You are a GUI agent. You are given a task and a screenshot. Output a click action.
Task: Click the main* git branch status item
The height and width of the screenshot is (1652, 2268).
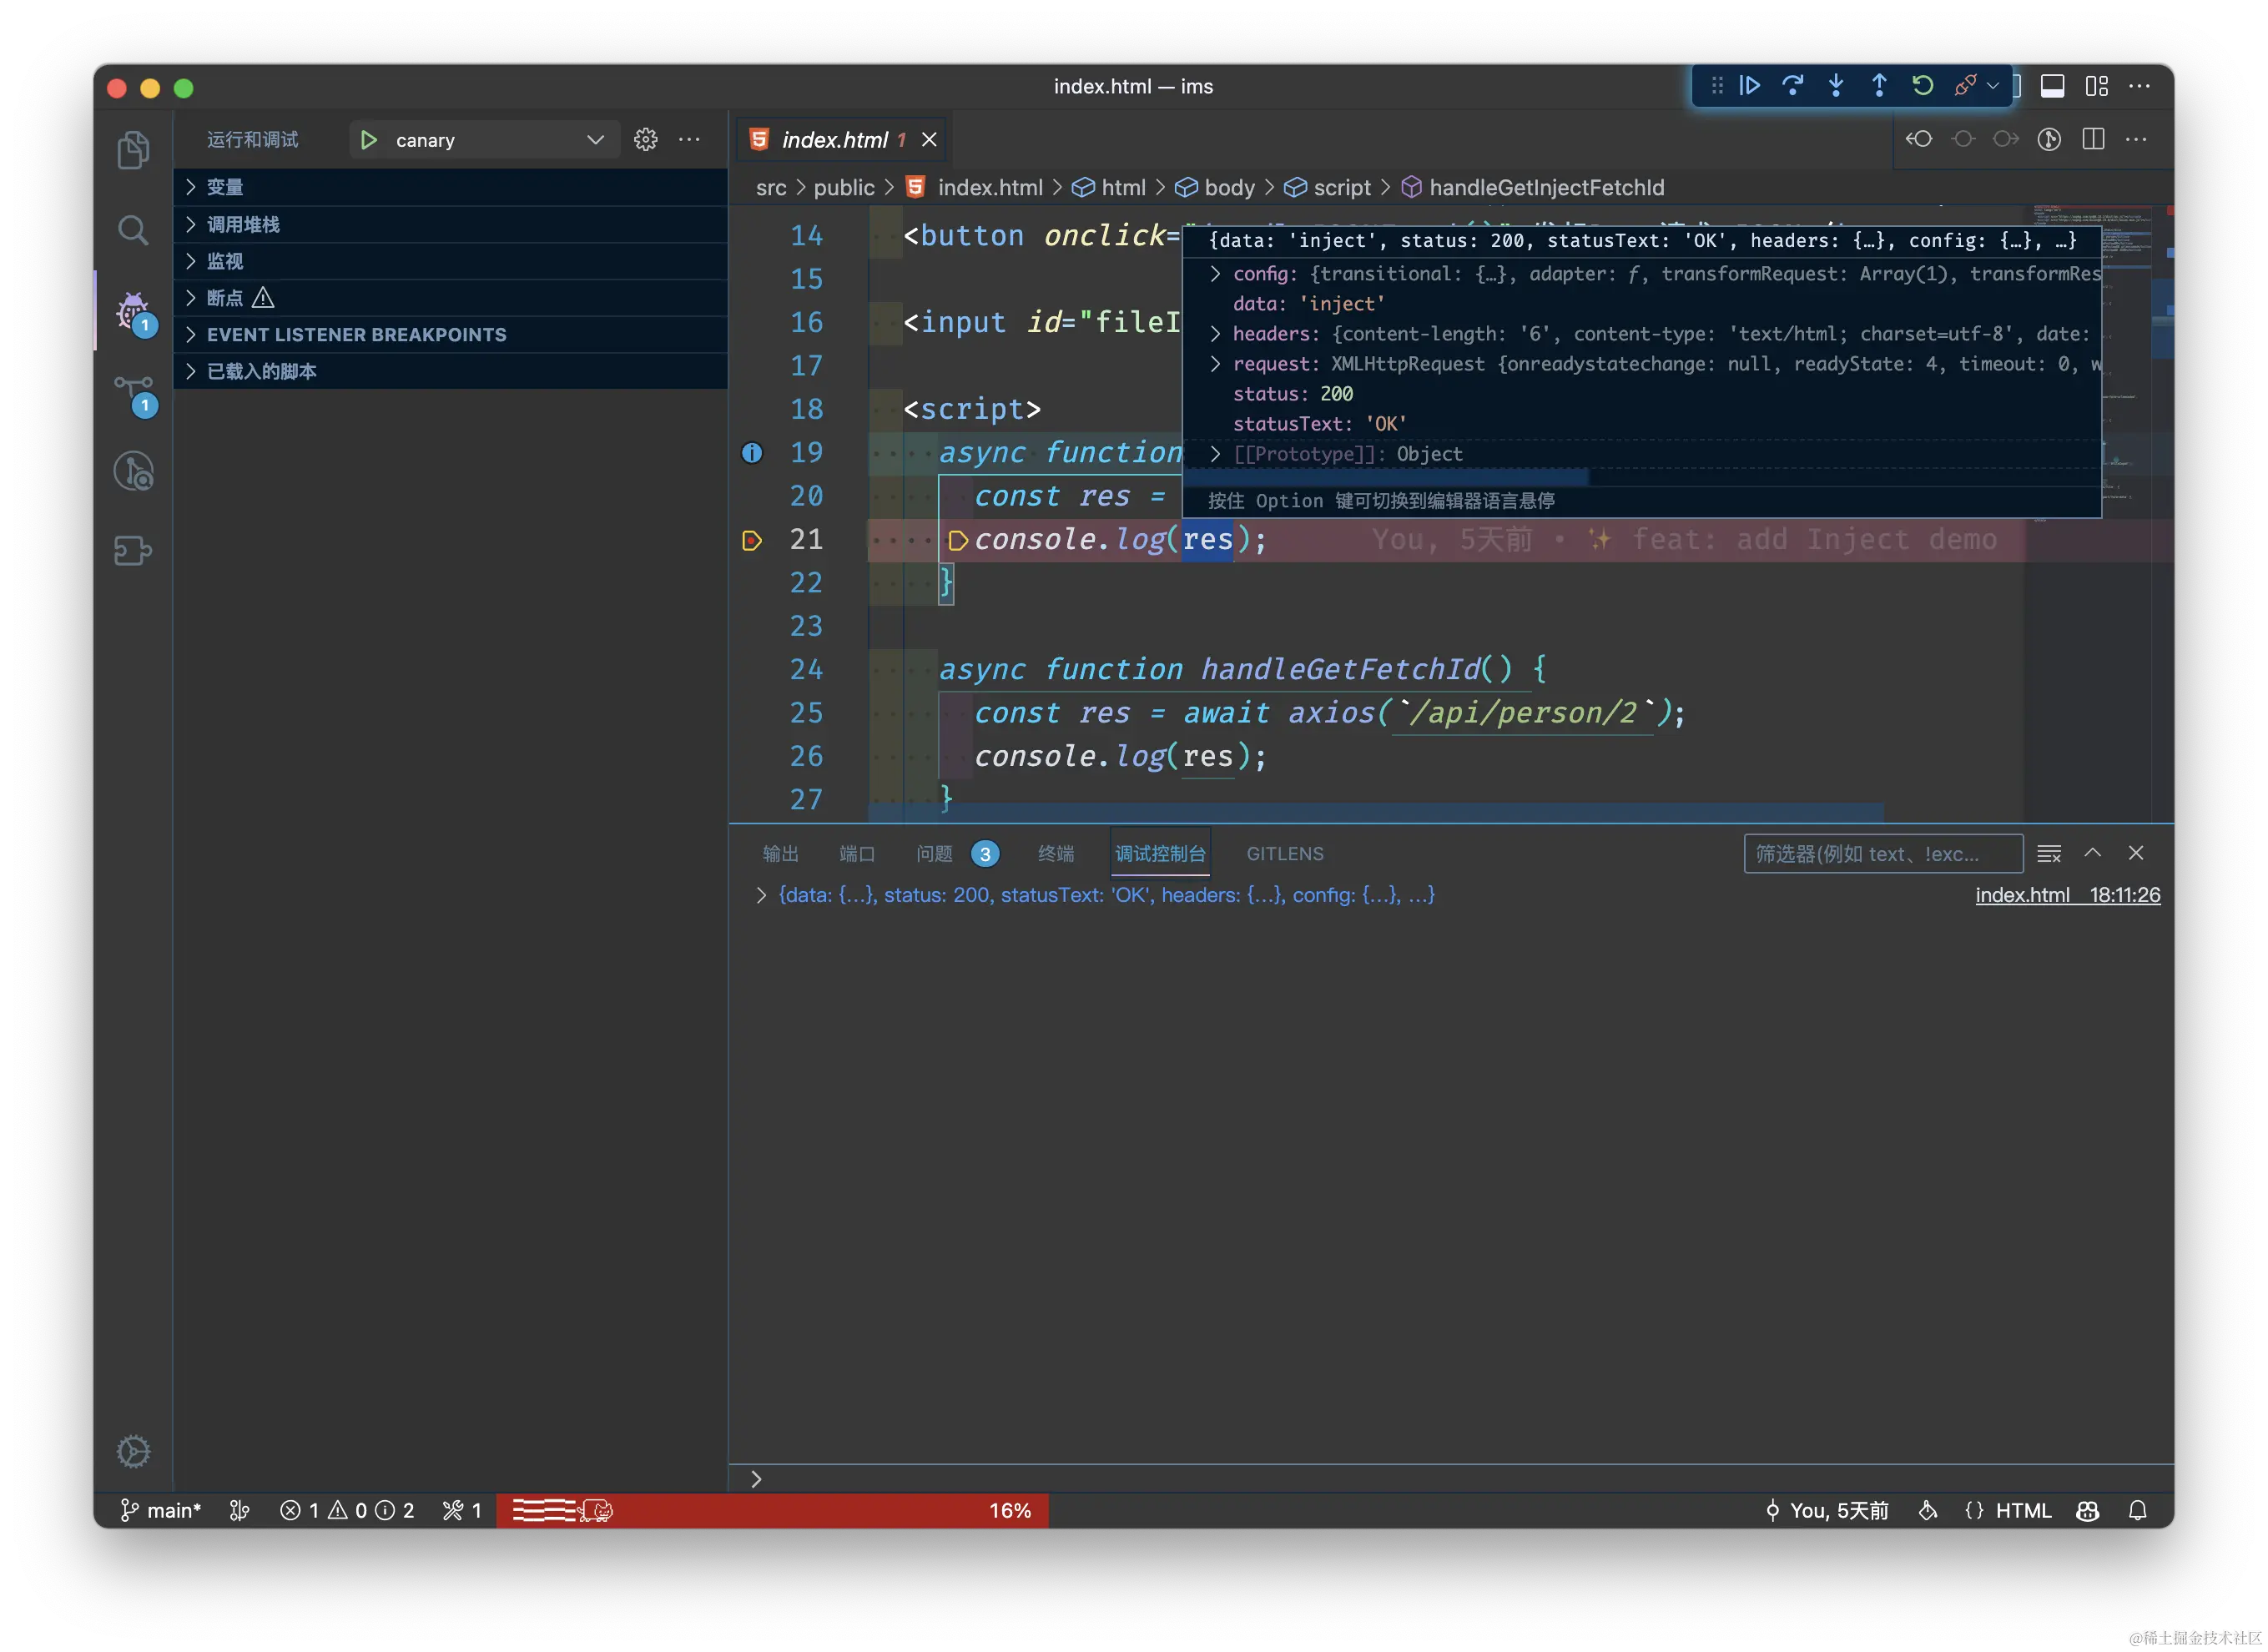coord(161,1510)
